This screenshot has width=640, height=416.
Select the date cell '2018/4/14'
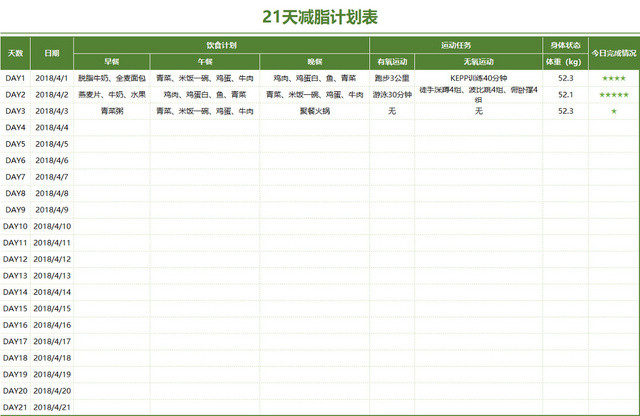click(52, 292)
